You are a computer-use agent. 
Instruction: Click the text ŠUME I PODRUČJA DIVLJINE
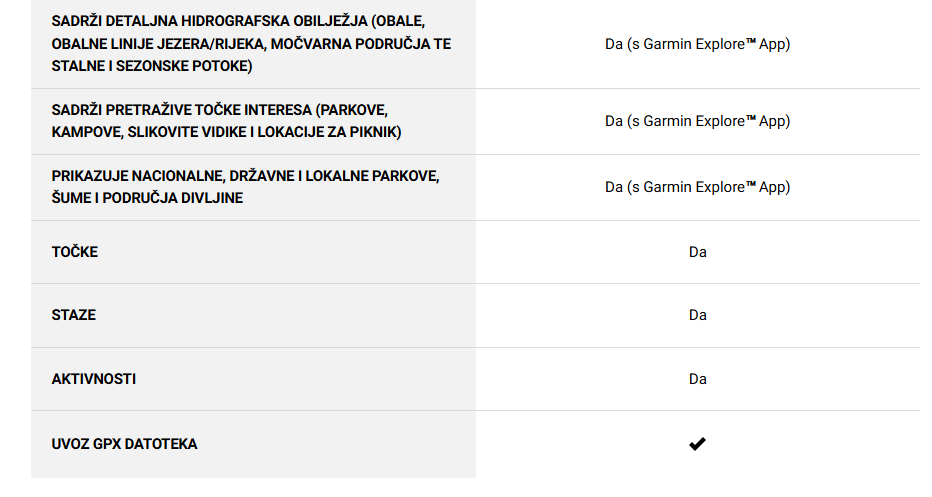(147, 198)
